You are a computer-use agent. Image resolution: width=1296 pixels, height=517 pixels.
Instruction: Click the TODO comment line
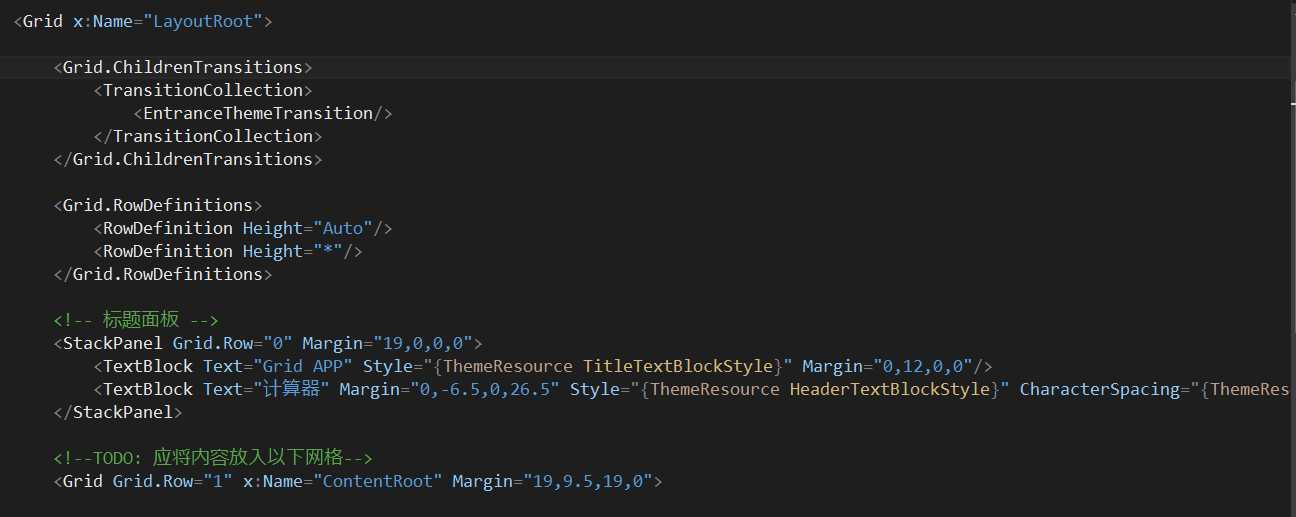(x=212, y=458)
